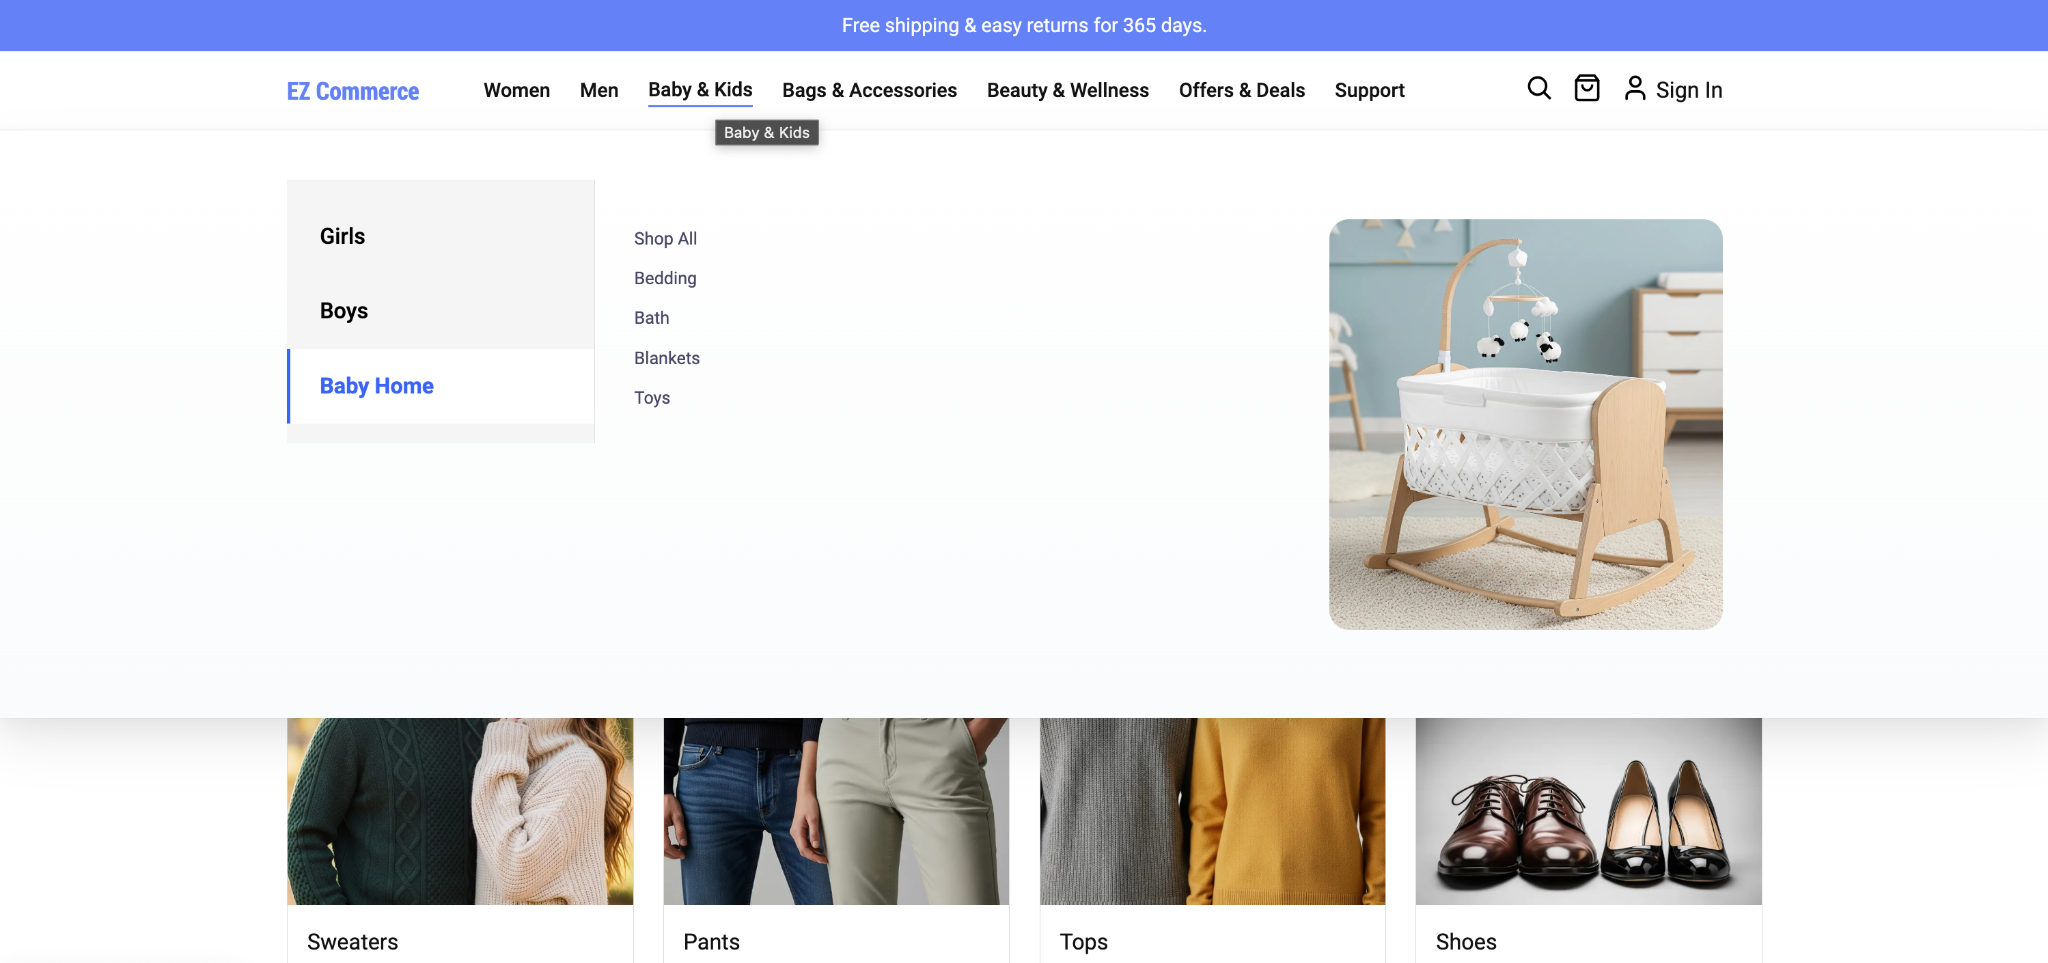Screen dimensions: 2048x963
Task: Open the Women menu
Action: coord(516,90)
